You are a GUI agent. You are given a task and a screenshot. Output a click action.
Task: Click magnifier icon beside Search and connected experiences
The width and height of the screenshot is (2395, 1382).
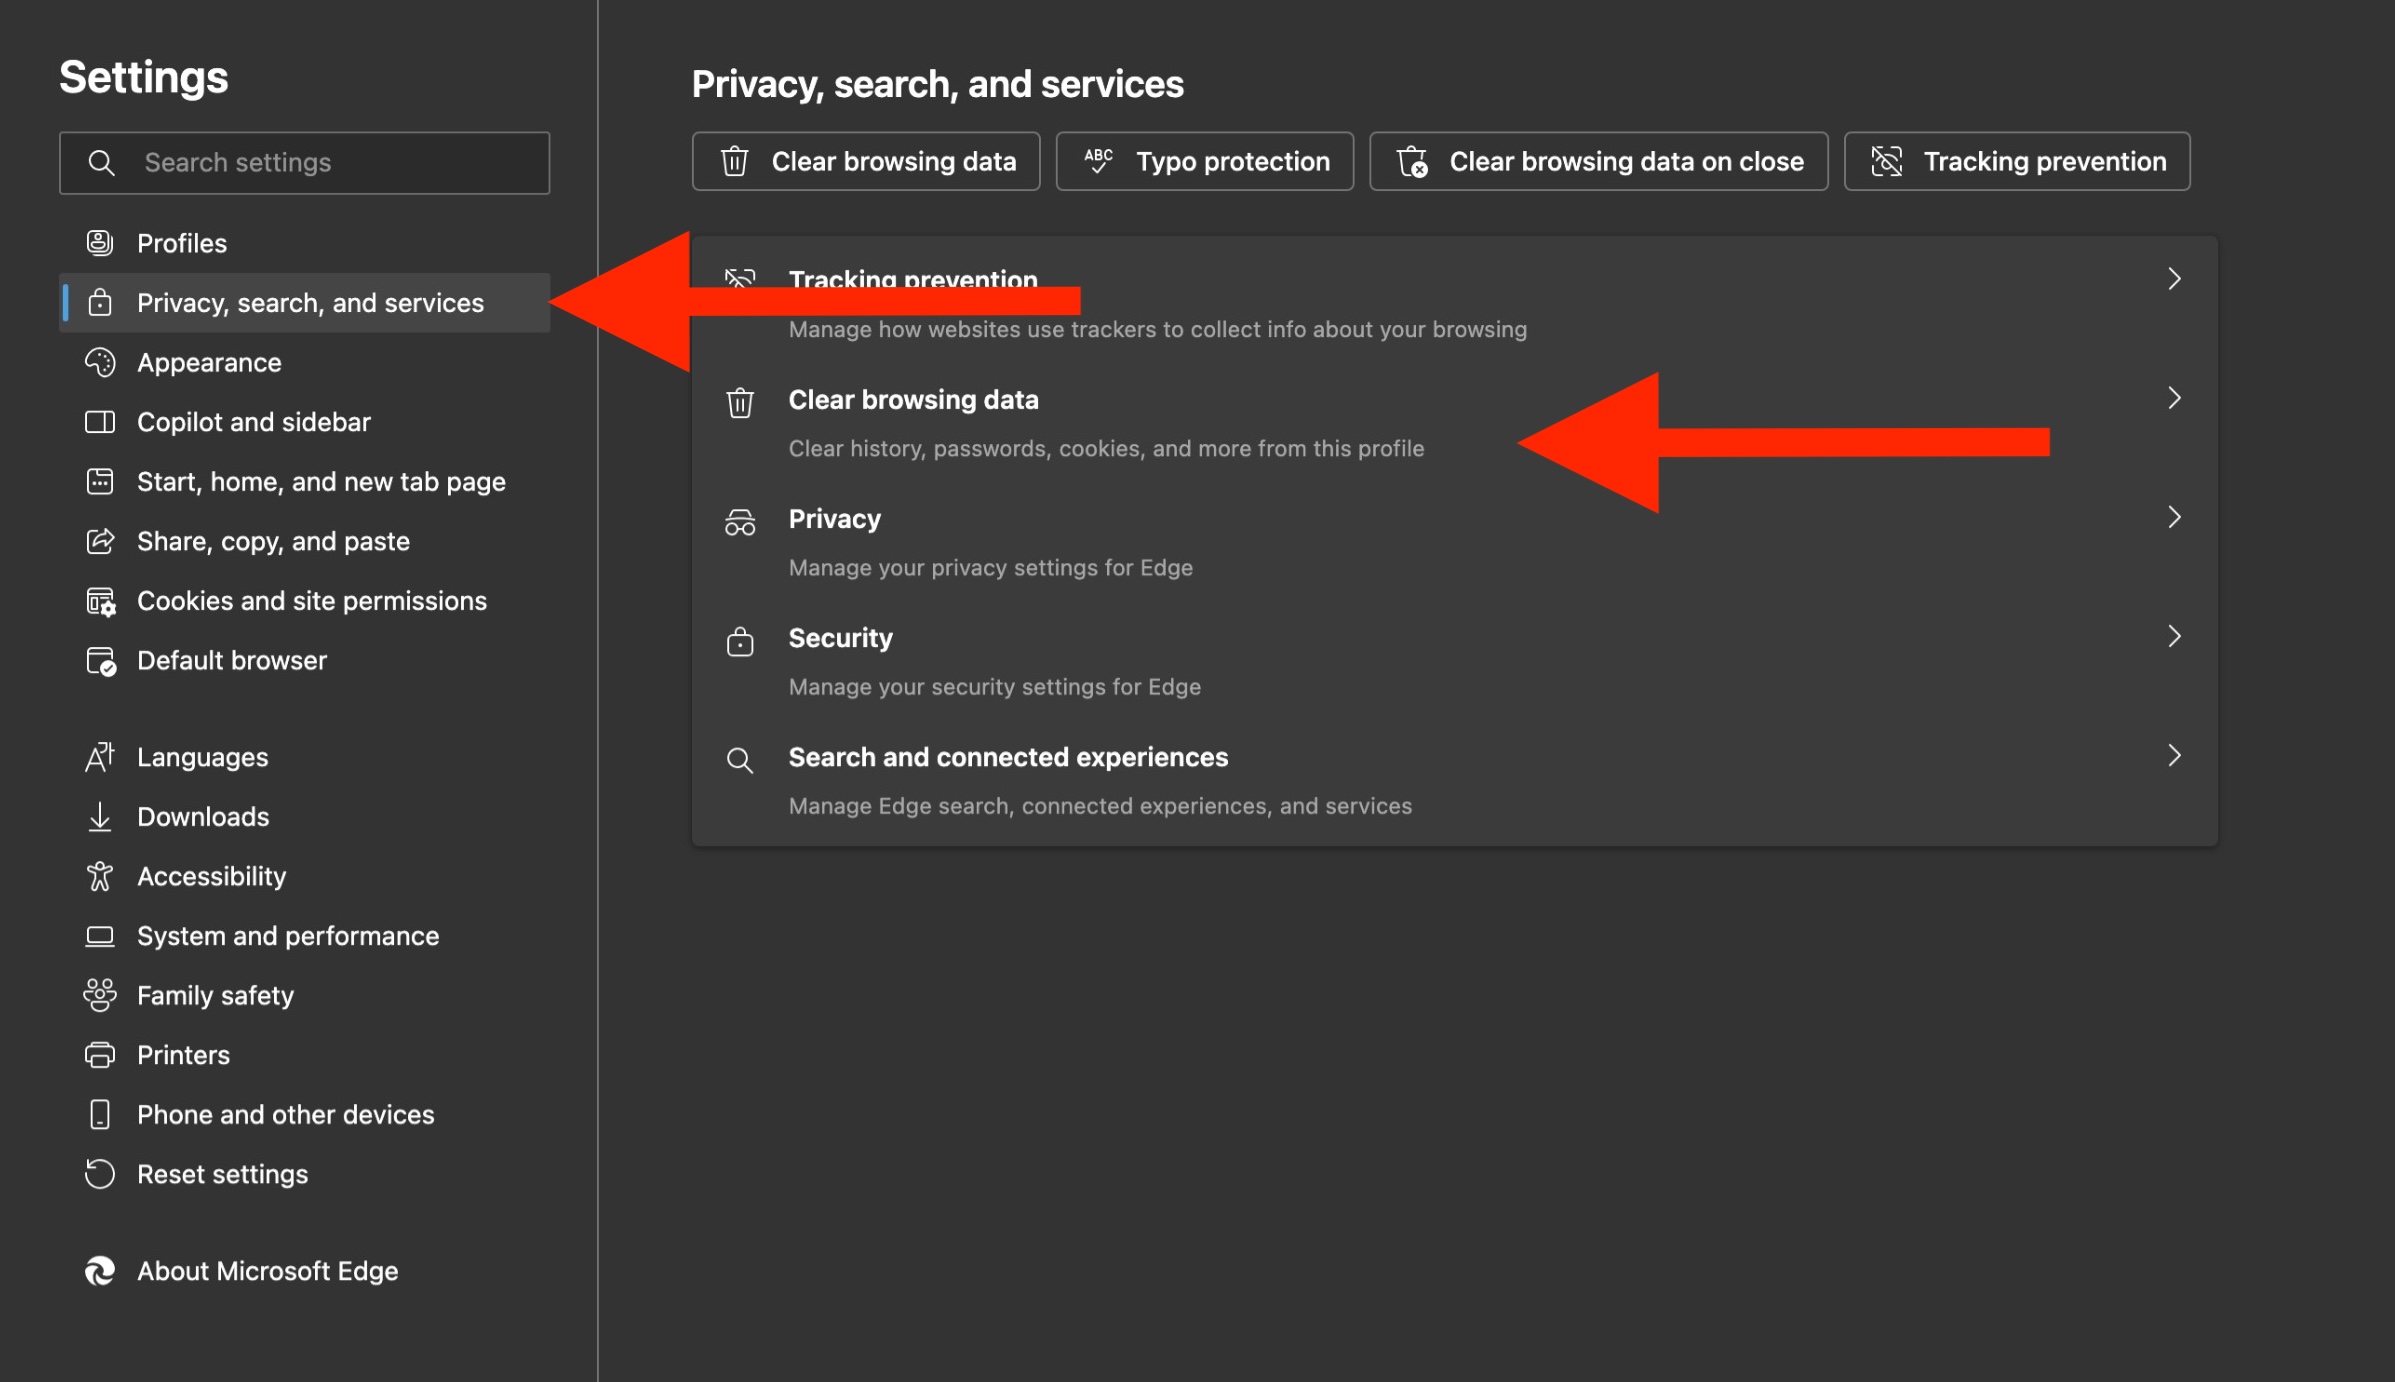pyautogui.click(x=740, y=760)
